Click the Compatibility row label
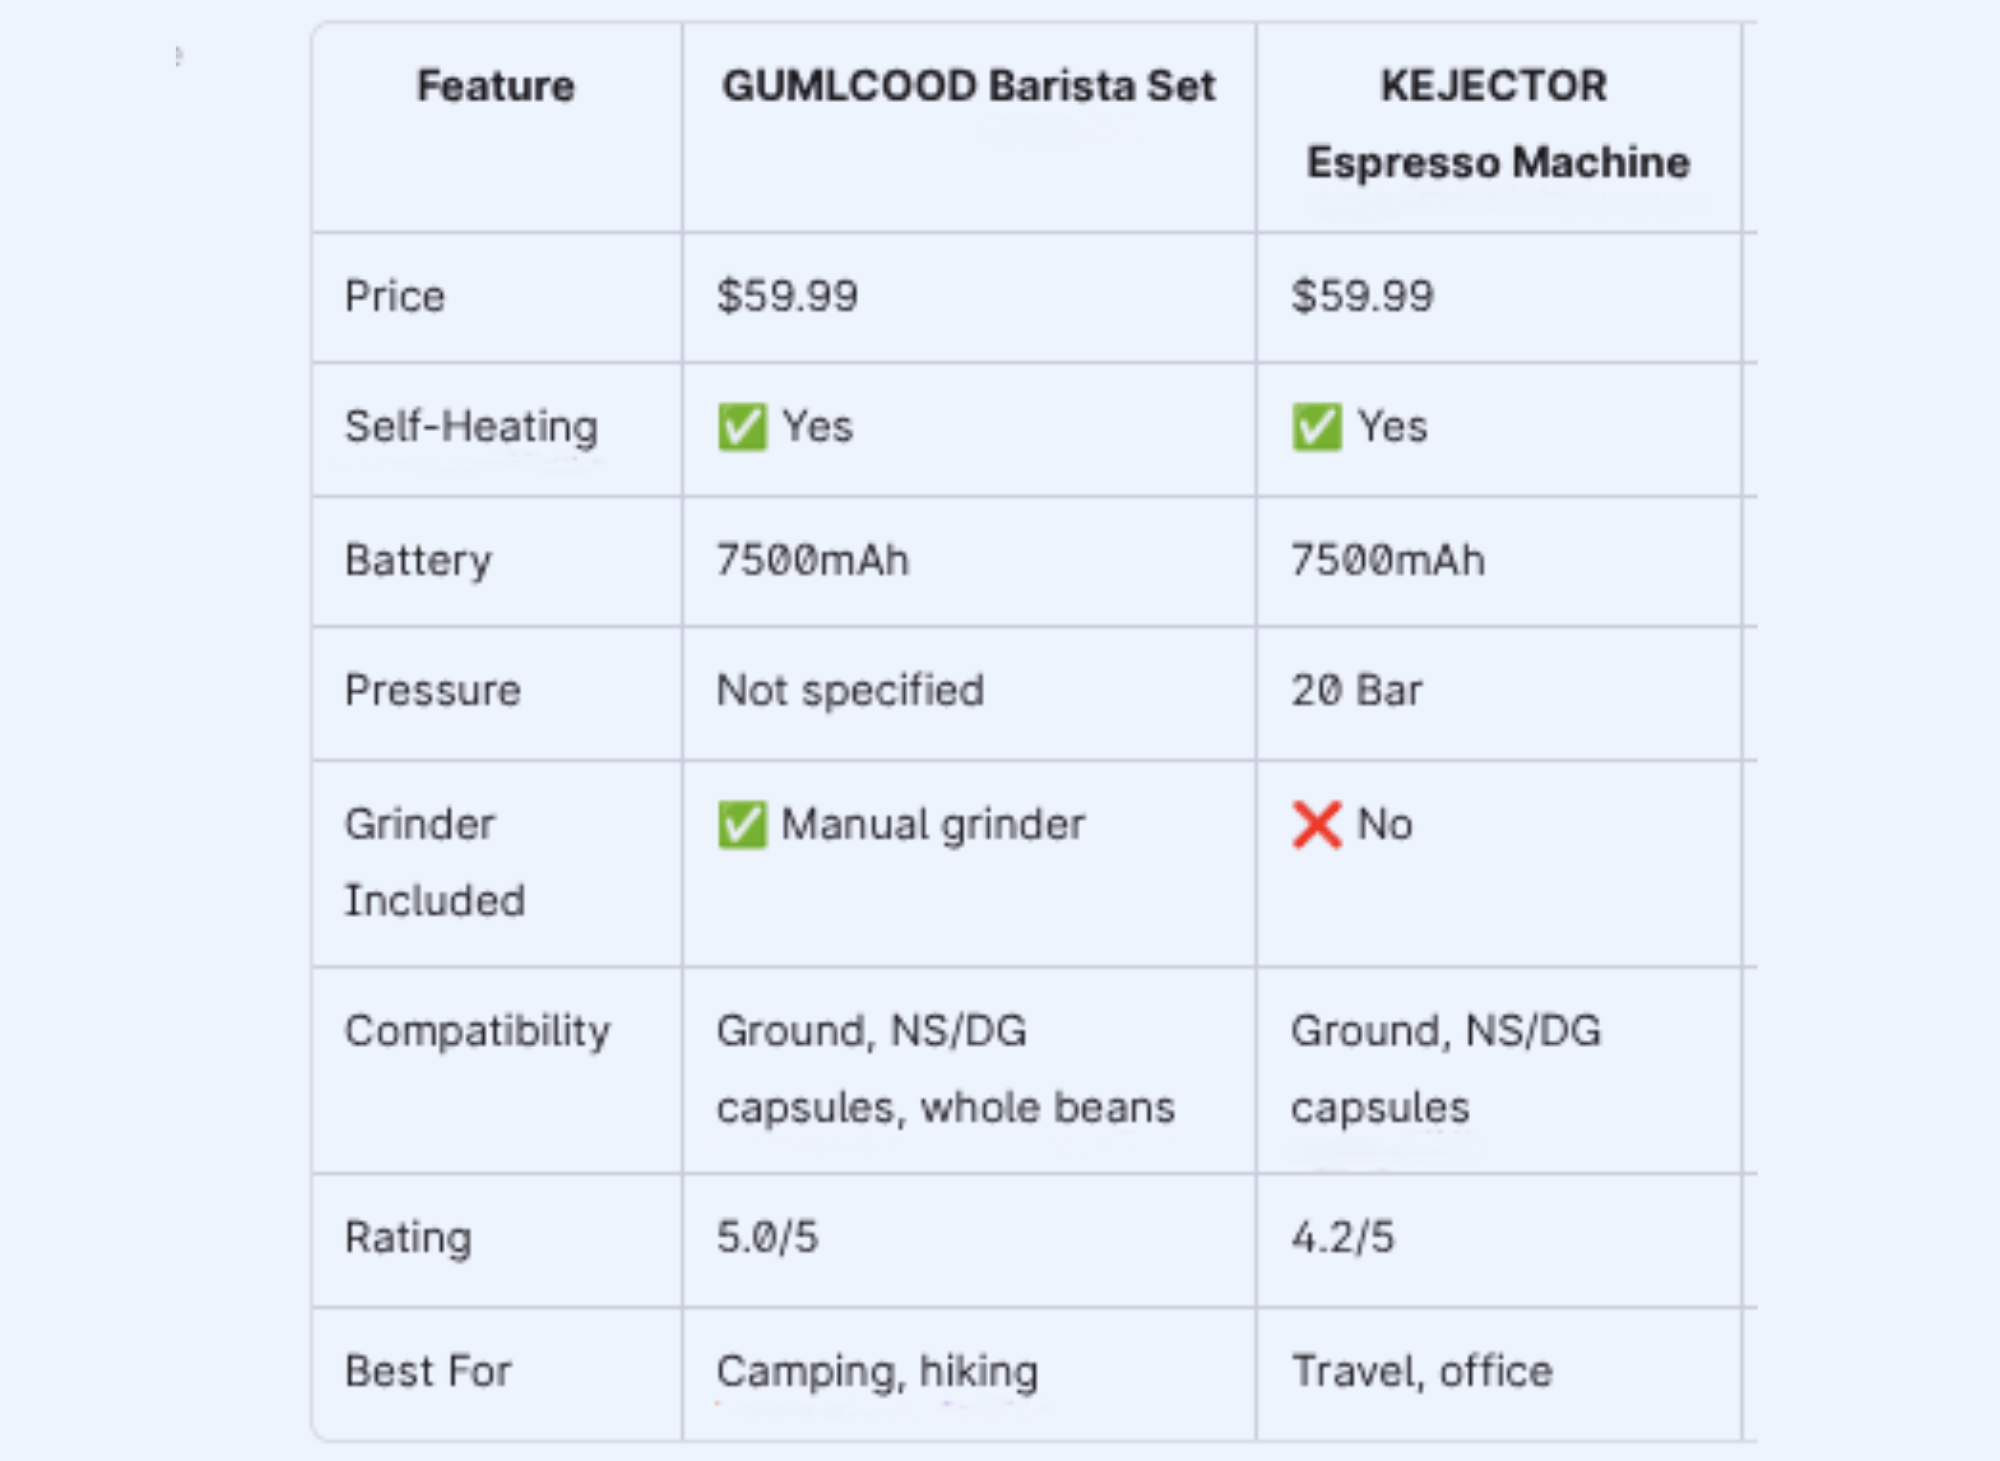 coord(477,1031)
